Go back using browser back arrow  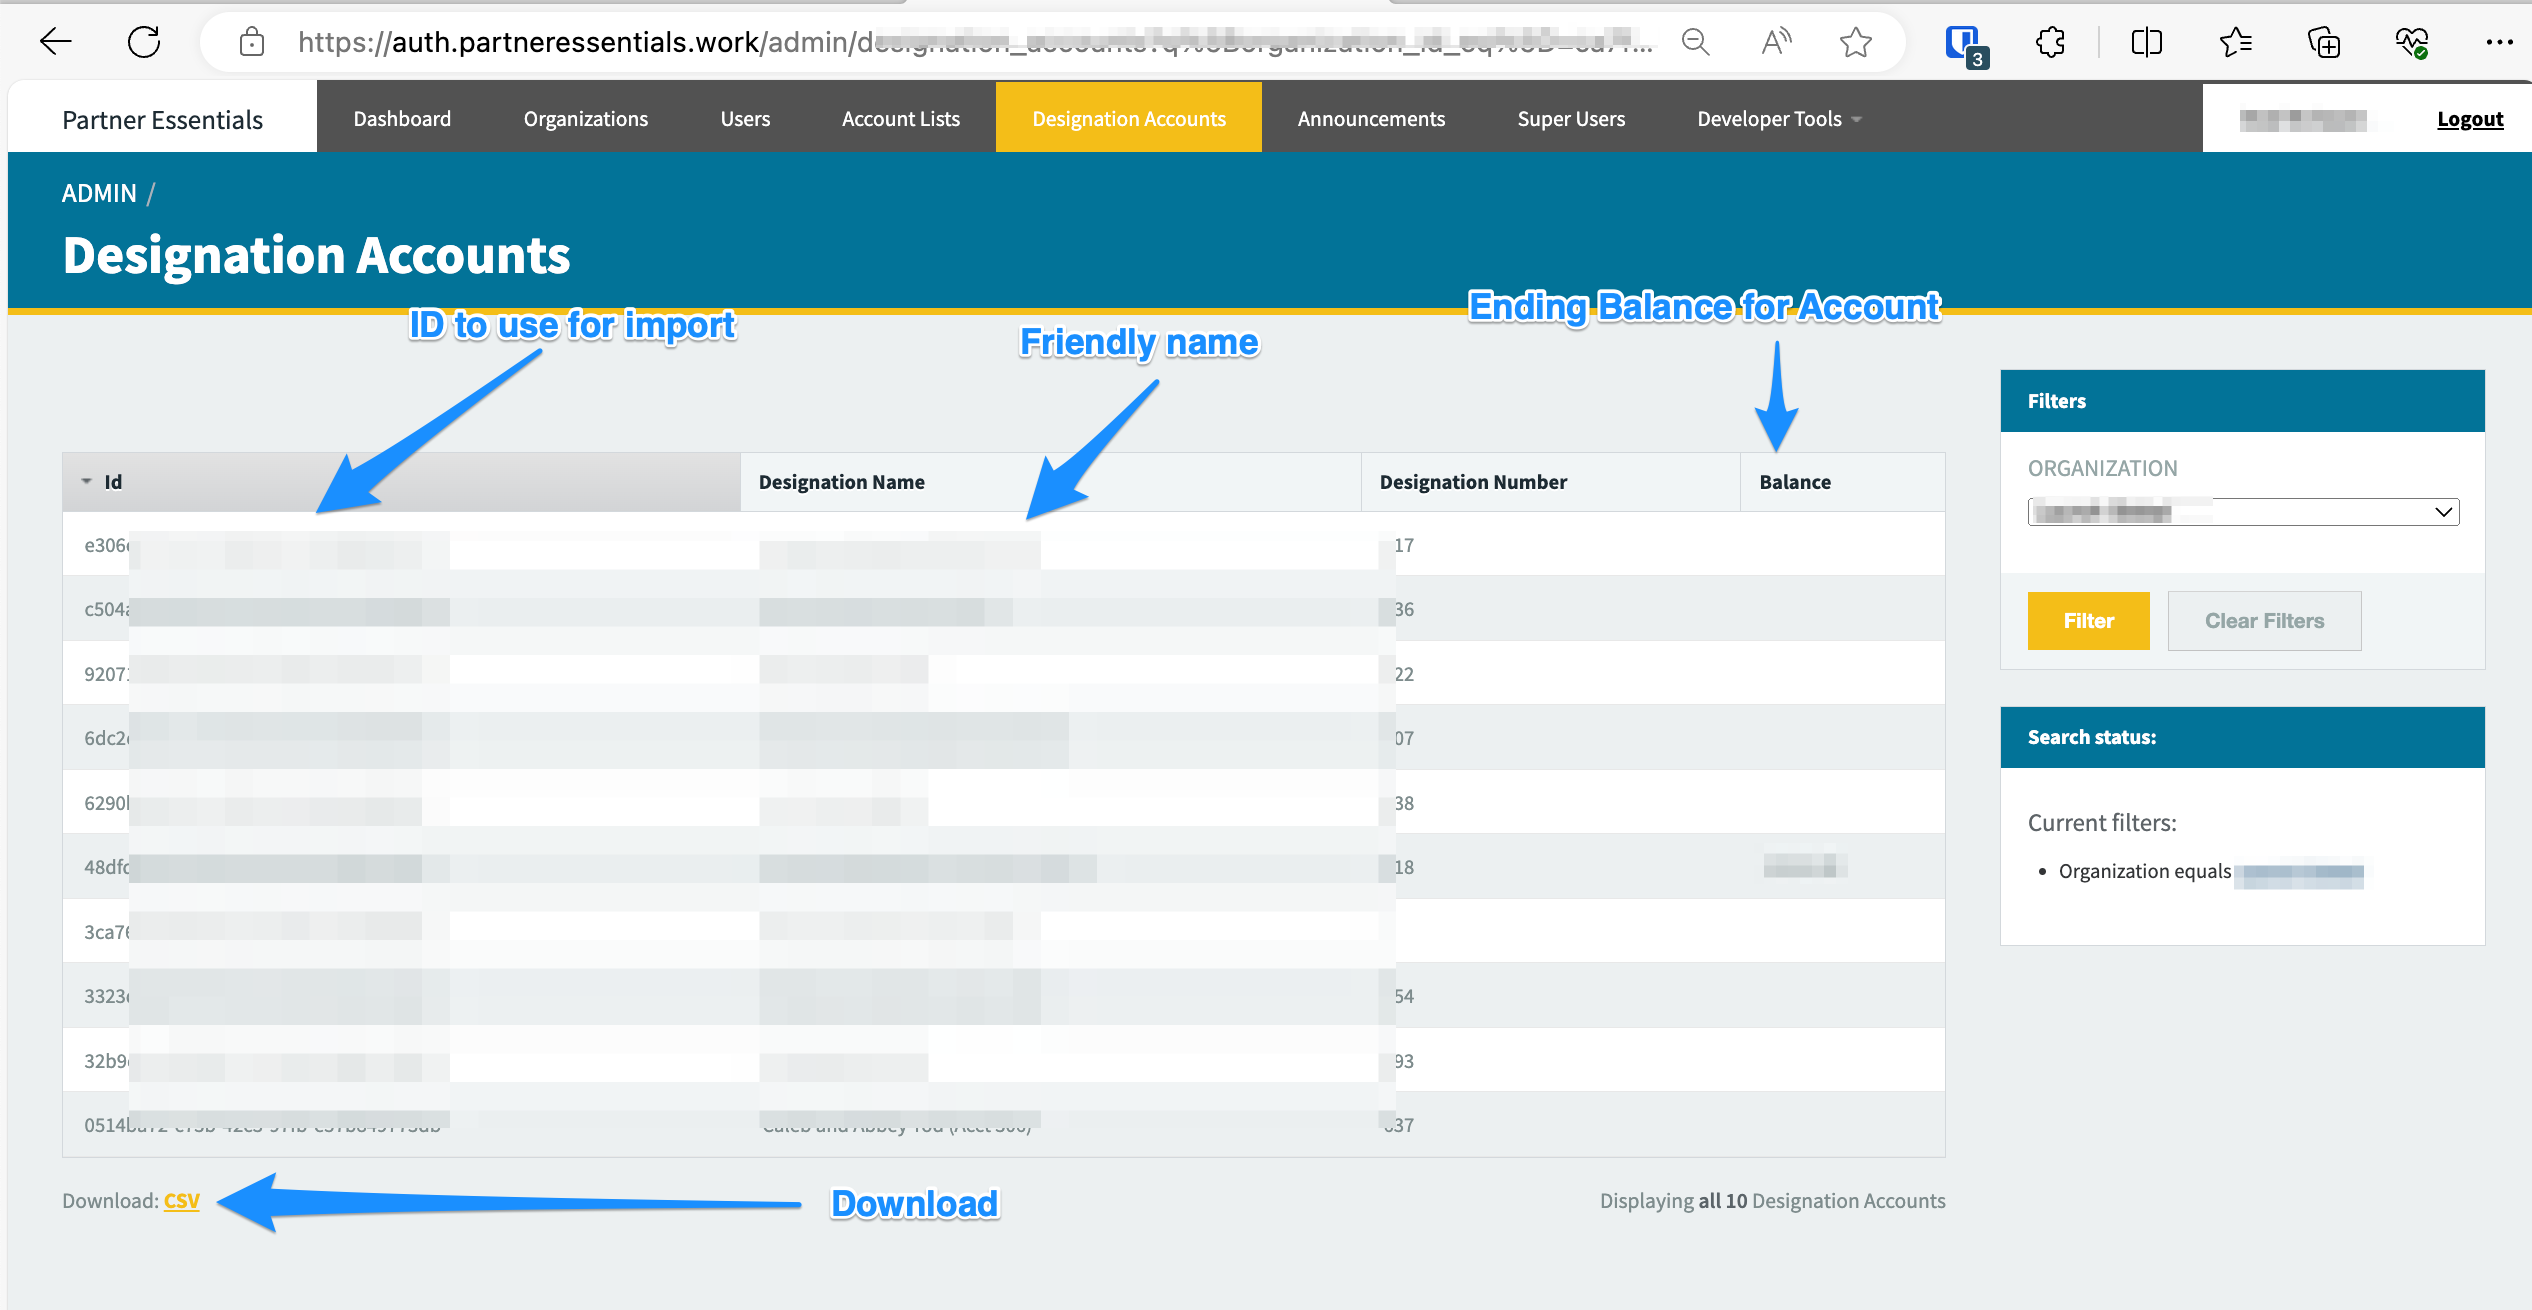coord(56,42)
